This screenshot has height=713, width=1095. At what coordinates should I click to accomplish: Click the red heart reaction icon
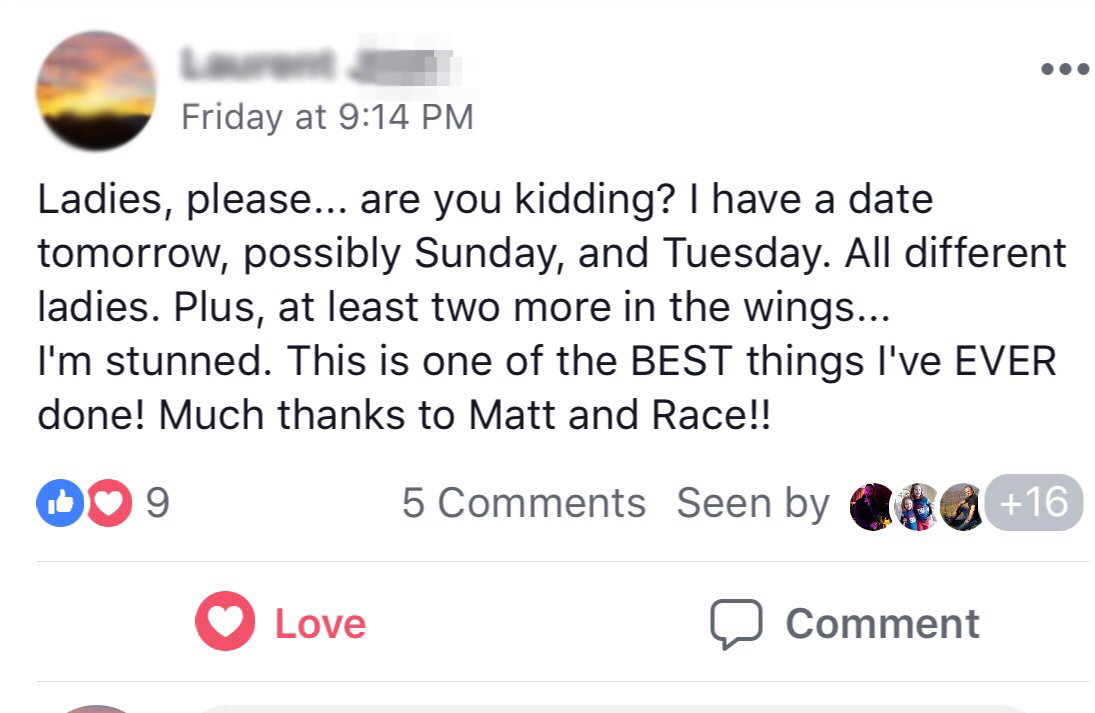tap(108, 503)
